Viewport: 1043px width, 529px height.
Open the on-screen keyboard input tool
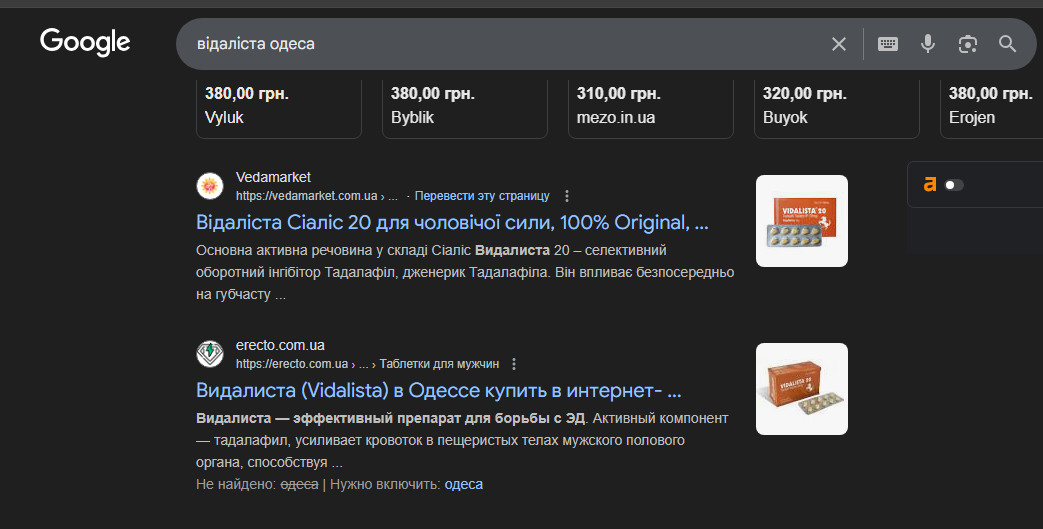[888, 44]
